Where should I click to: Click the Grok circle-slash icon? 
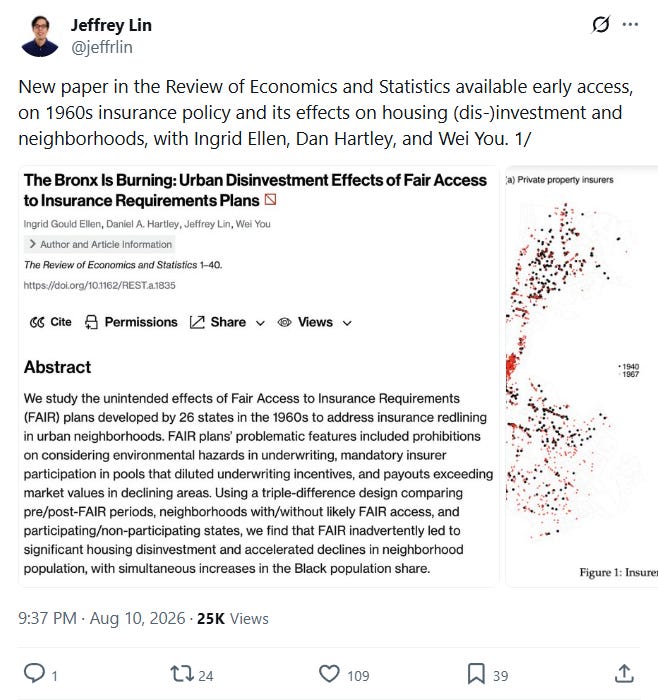point(600,25)
